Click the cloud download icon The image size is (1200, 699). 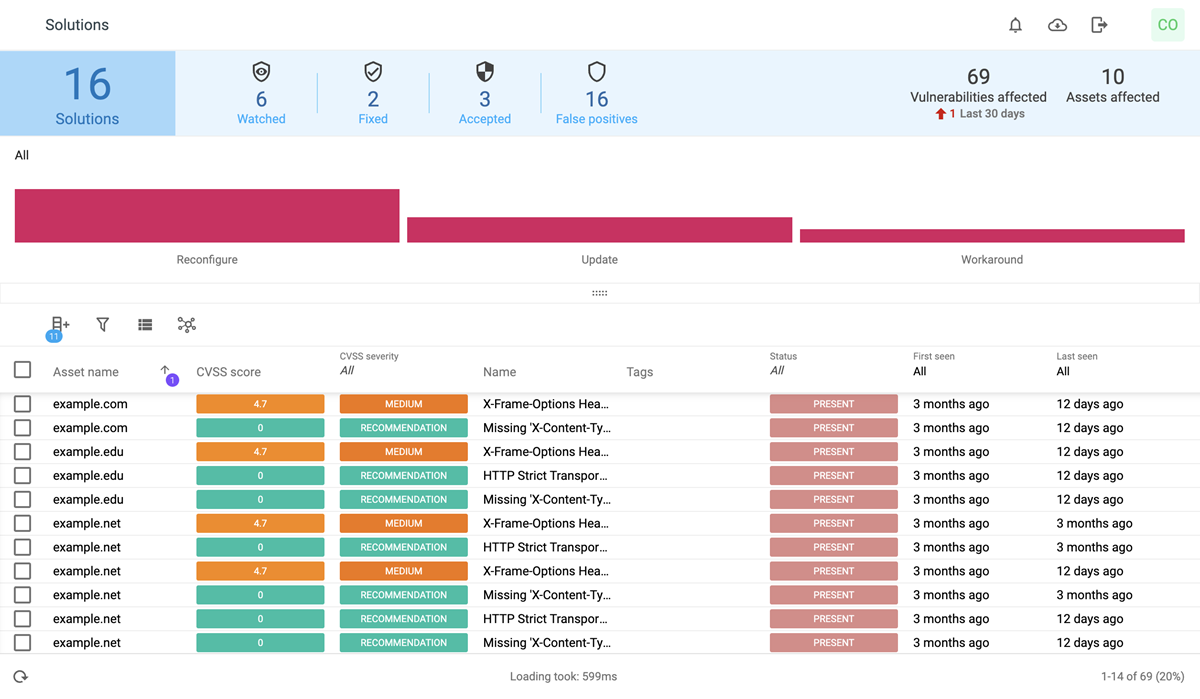pyautogui.click(x=1057, y=25)
